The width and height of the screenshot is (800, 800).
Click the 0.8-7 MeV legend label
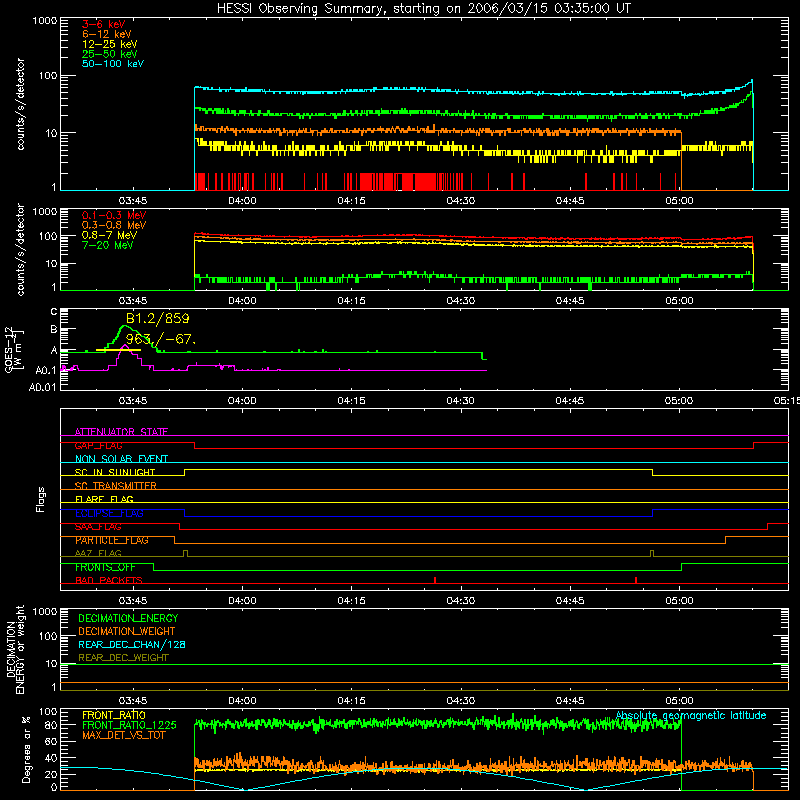coord(109,235)
